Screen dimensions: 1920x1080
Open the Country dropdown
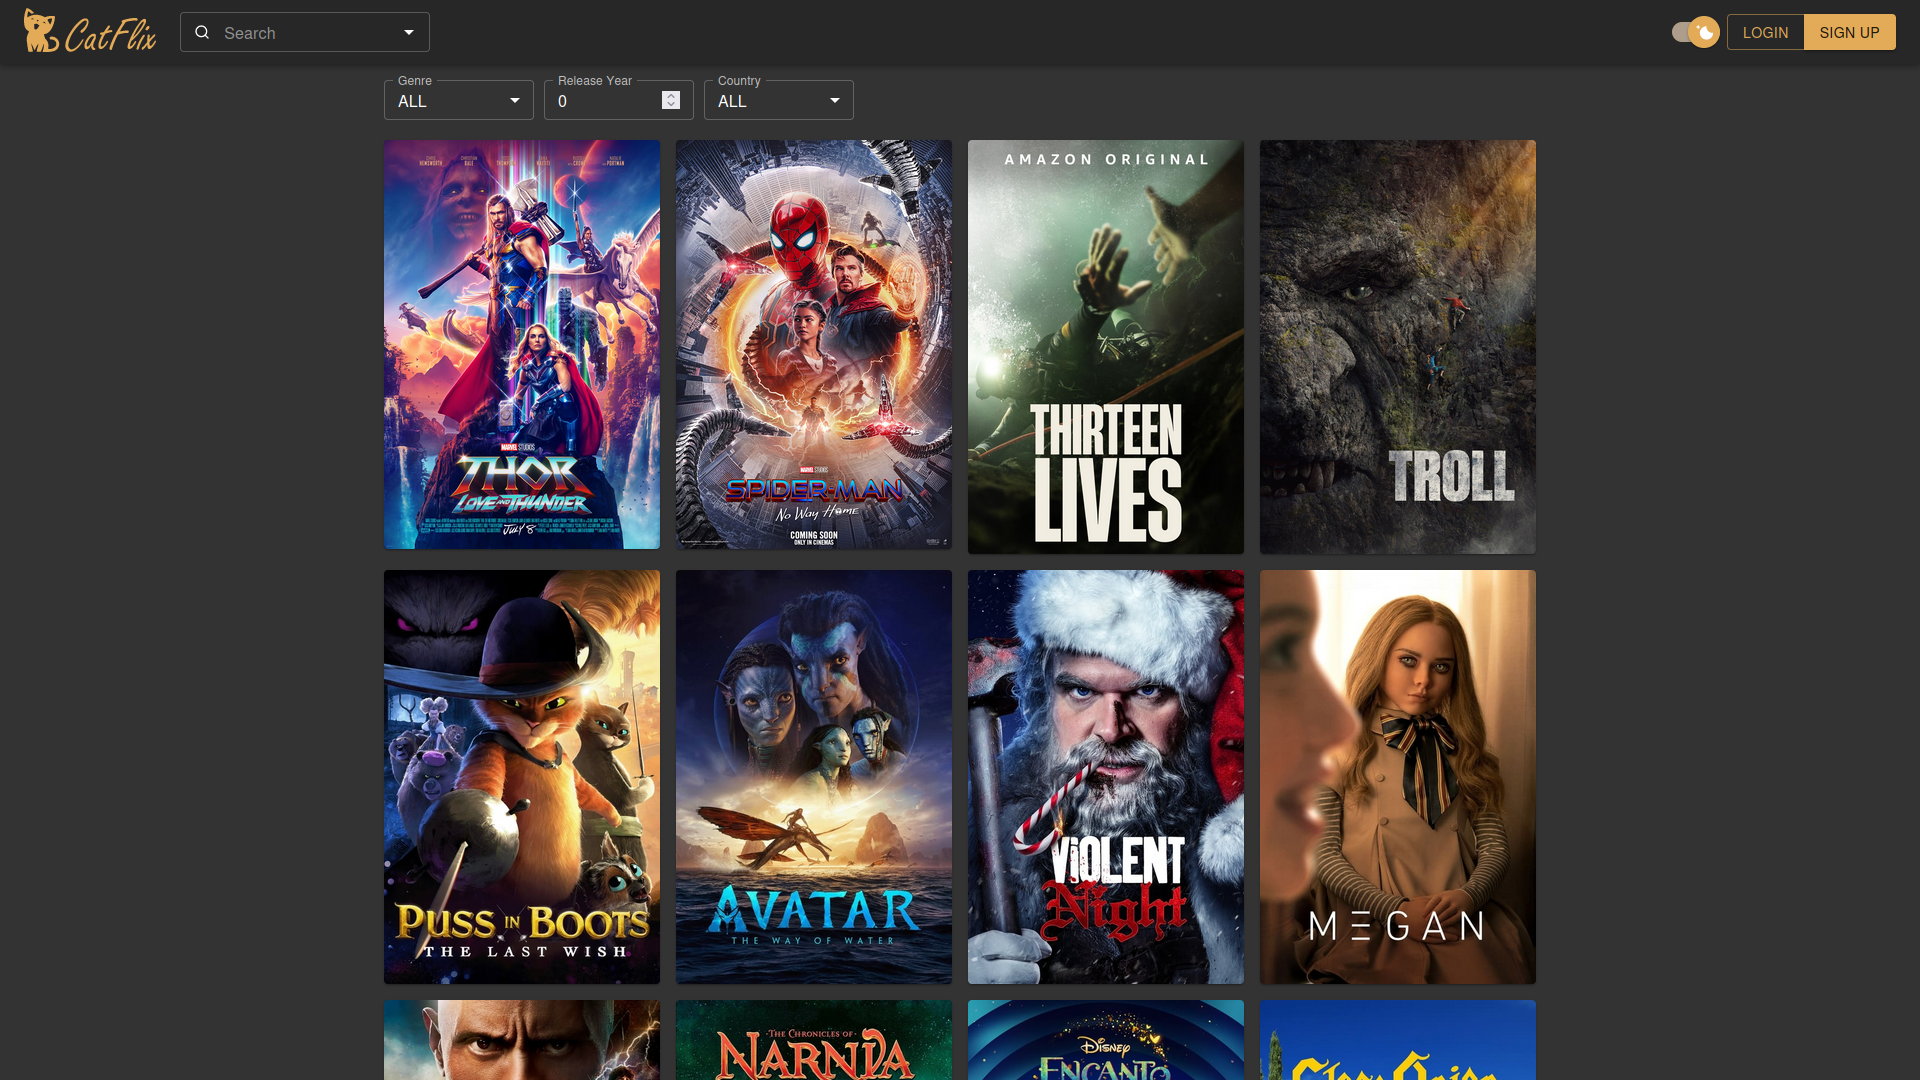(x=779, y=100)
